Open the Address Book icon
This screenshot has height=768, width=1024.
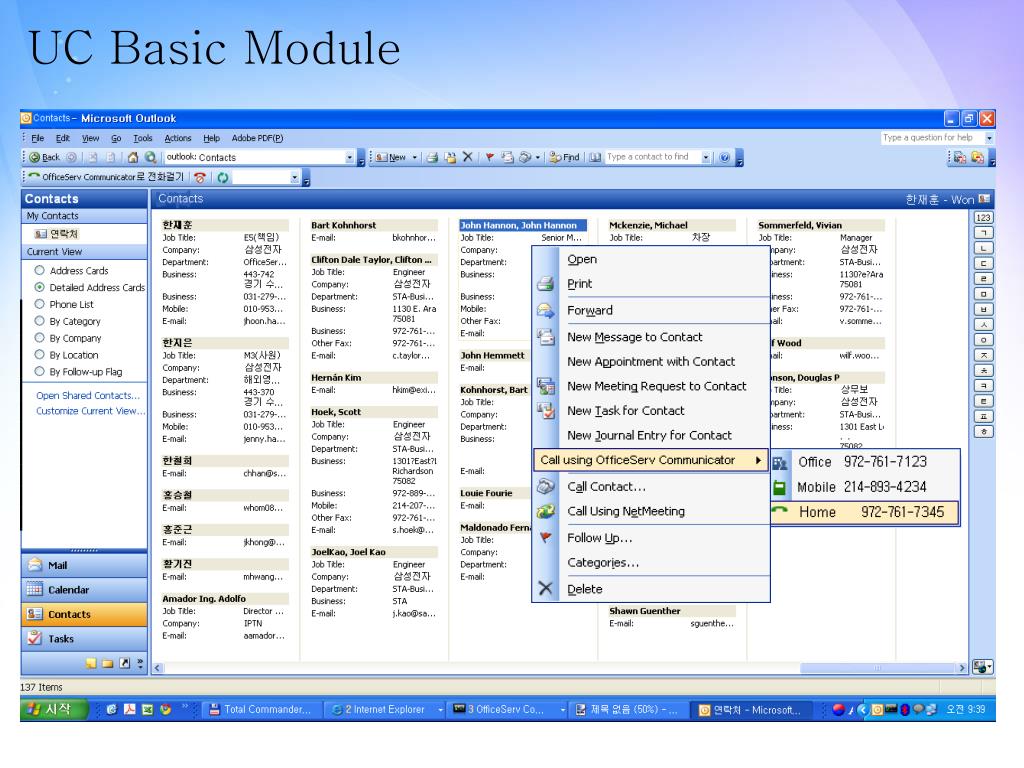tap(595, 157)
